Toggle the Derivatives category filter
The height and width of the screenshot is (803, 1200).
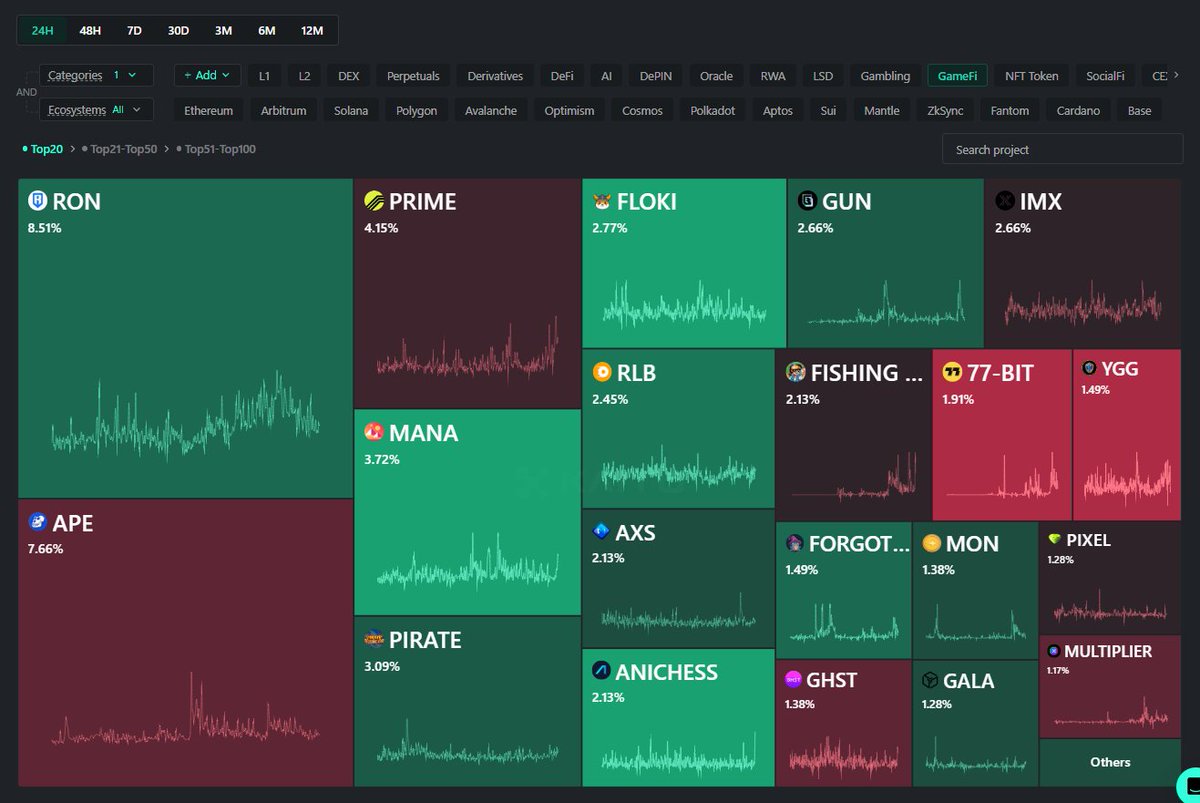point(495,76)
